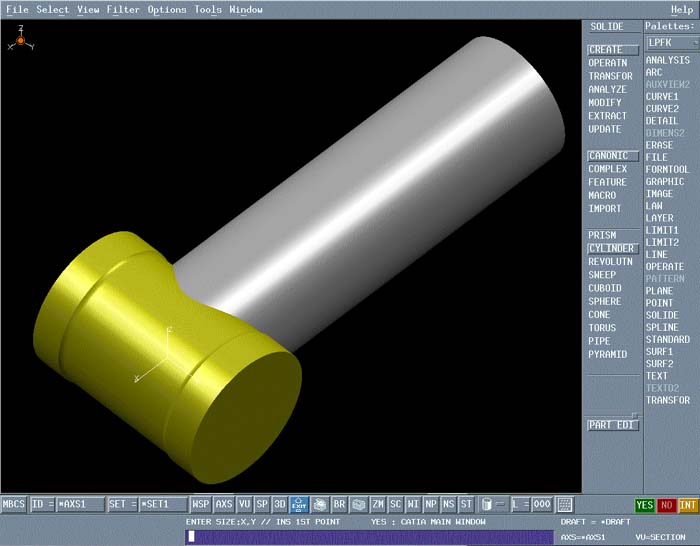Click the blue command input bar
The image size is (700, 546).
pyautogui.click(x=370, y=536)
